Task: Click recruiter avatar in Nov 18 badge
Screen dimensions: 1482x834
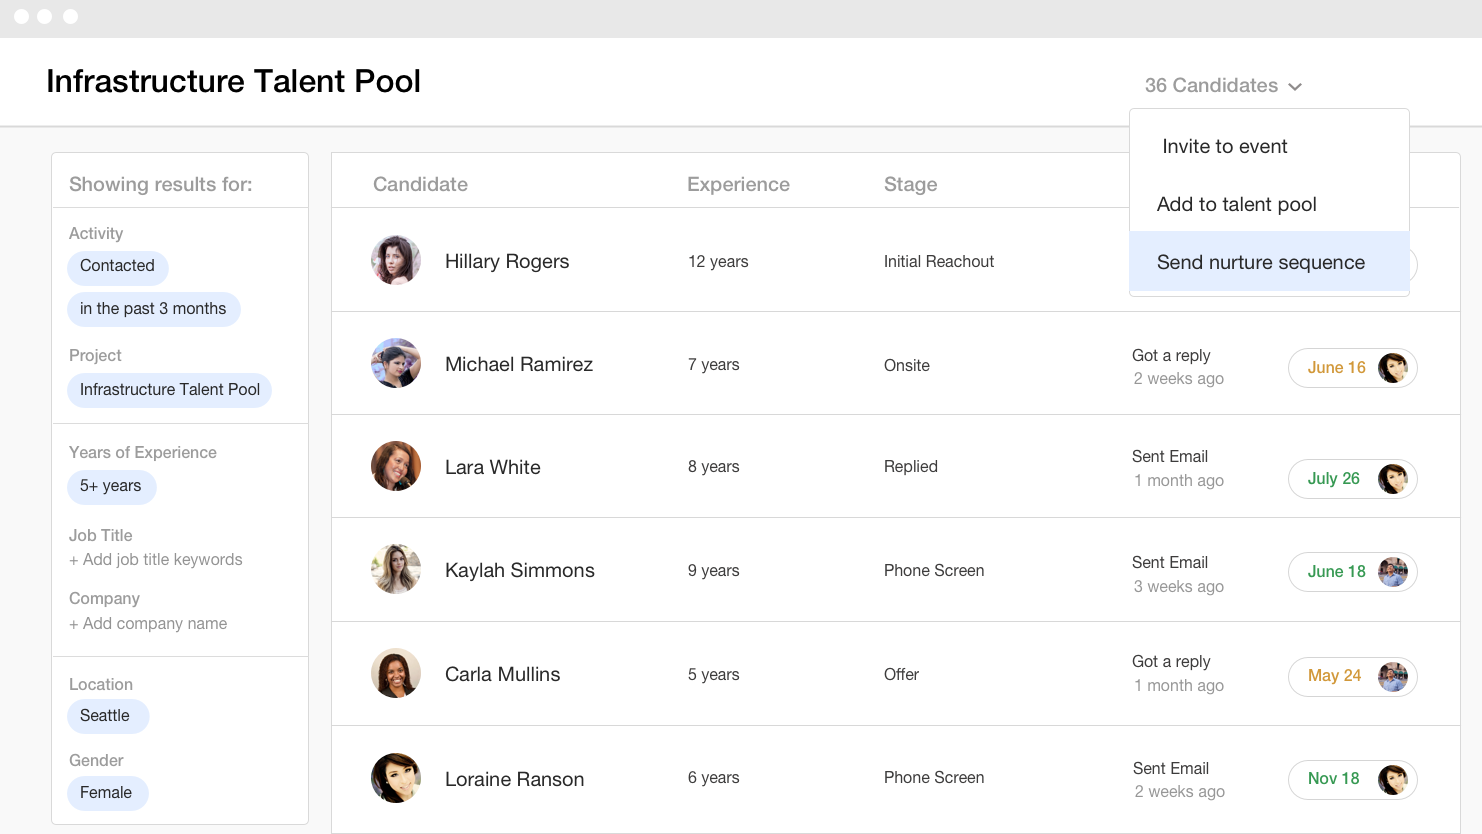Action: click(x=1393, y=780)
